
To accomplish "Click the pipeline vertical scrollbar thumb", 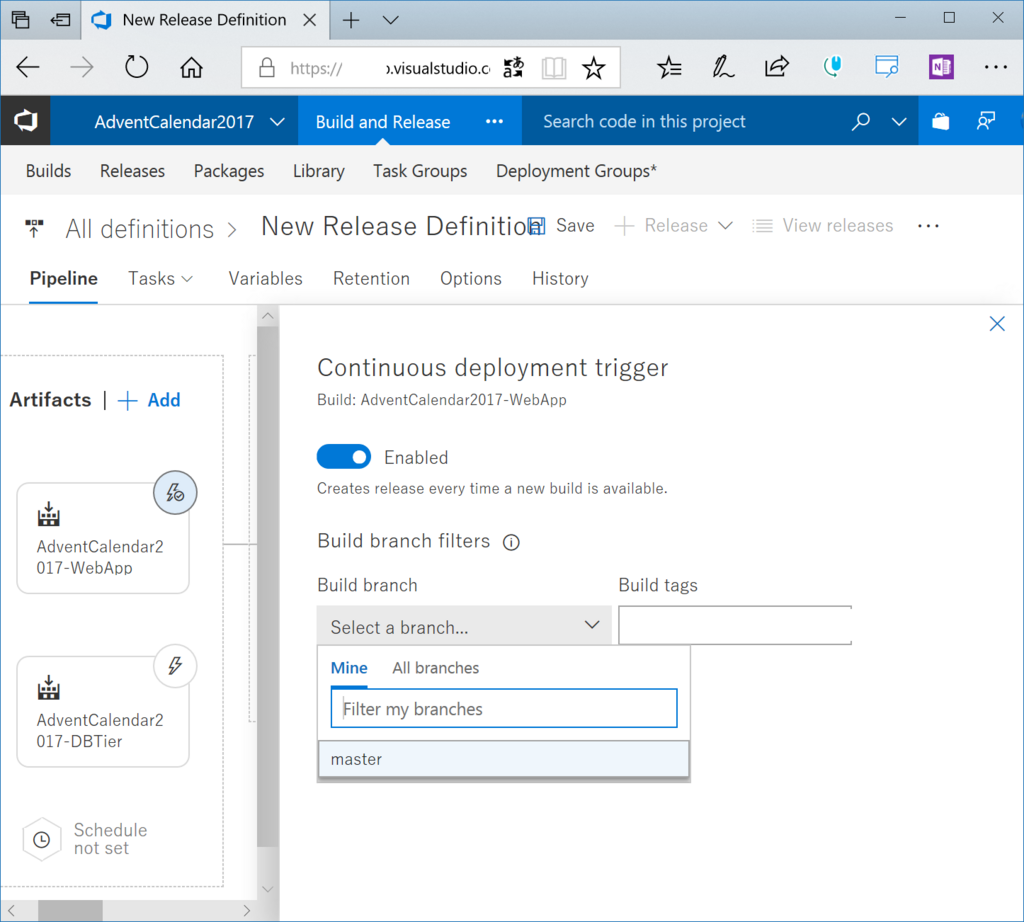I will click(x=268, y=588).
